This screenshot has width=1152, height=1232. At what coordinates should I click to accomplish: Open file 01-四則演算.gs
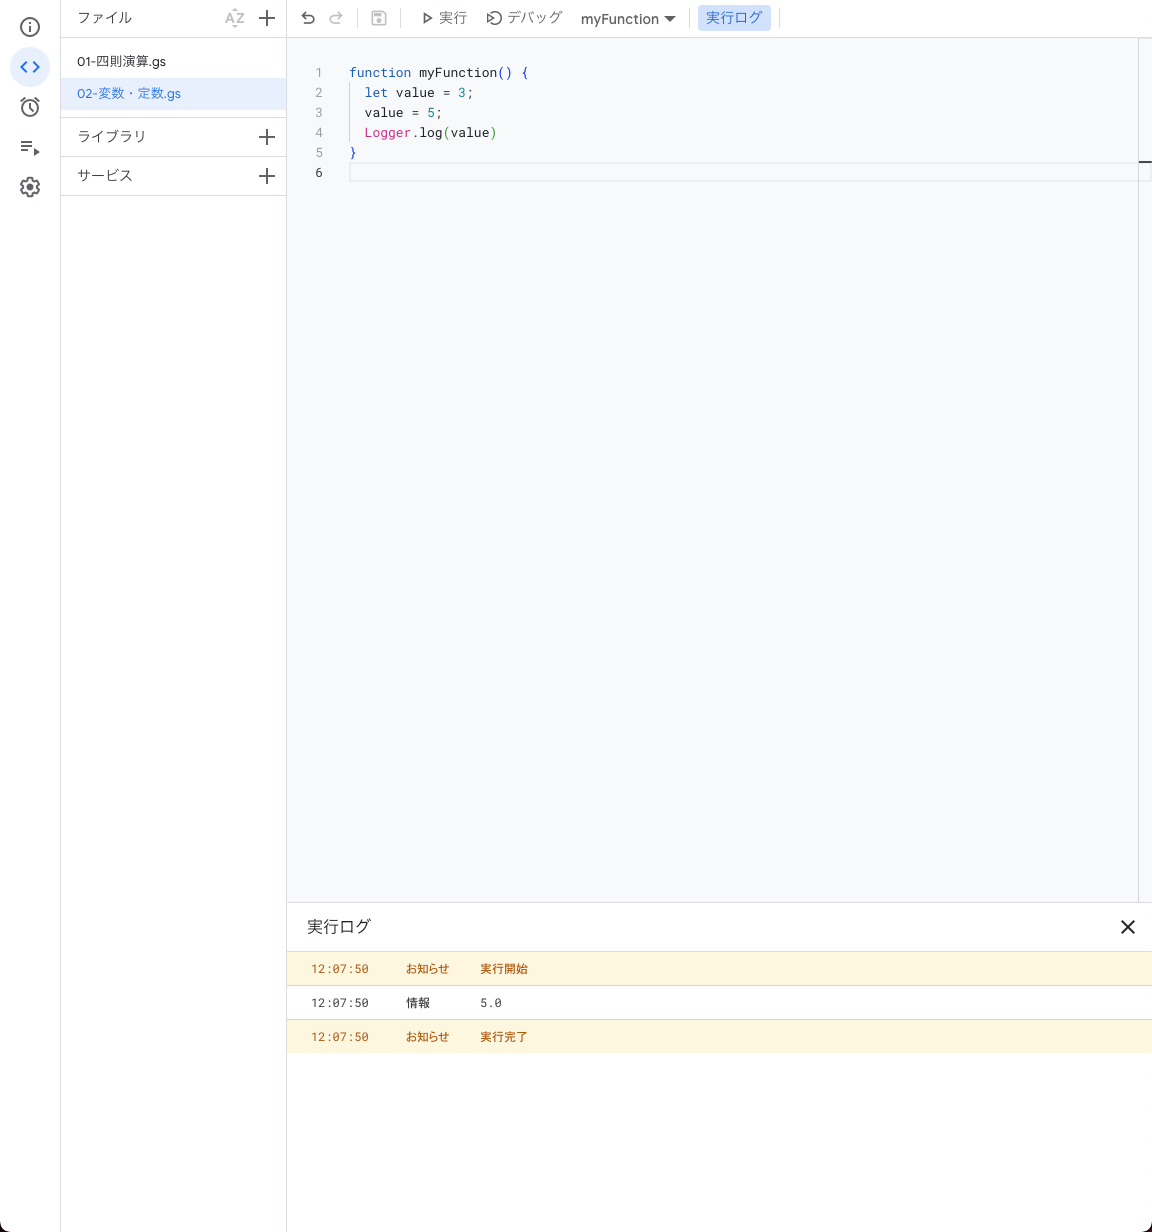[173, 62]
